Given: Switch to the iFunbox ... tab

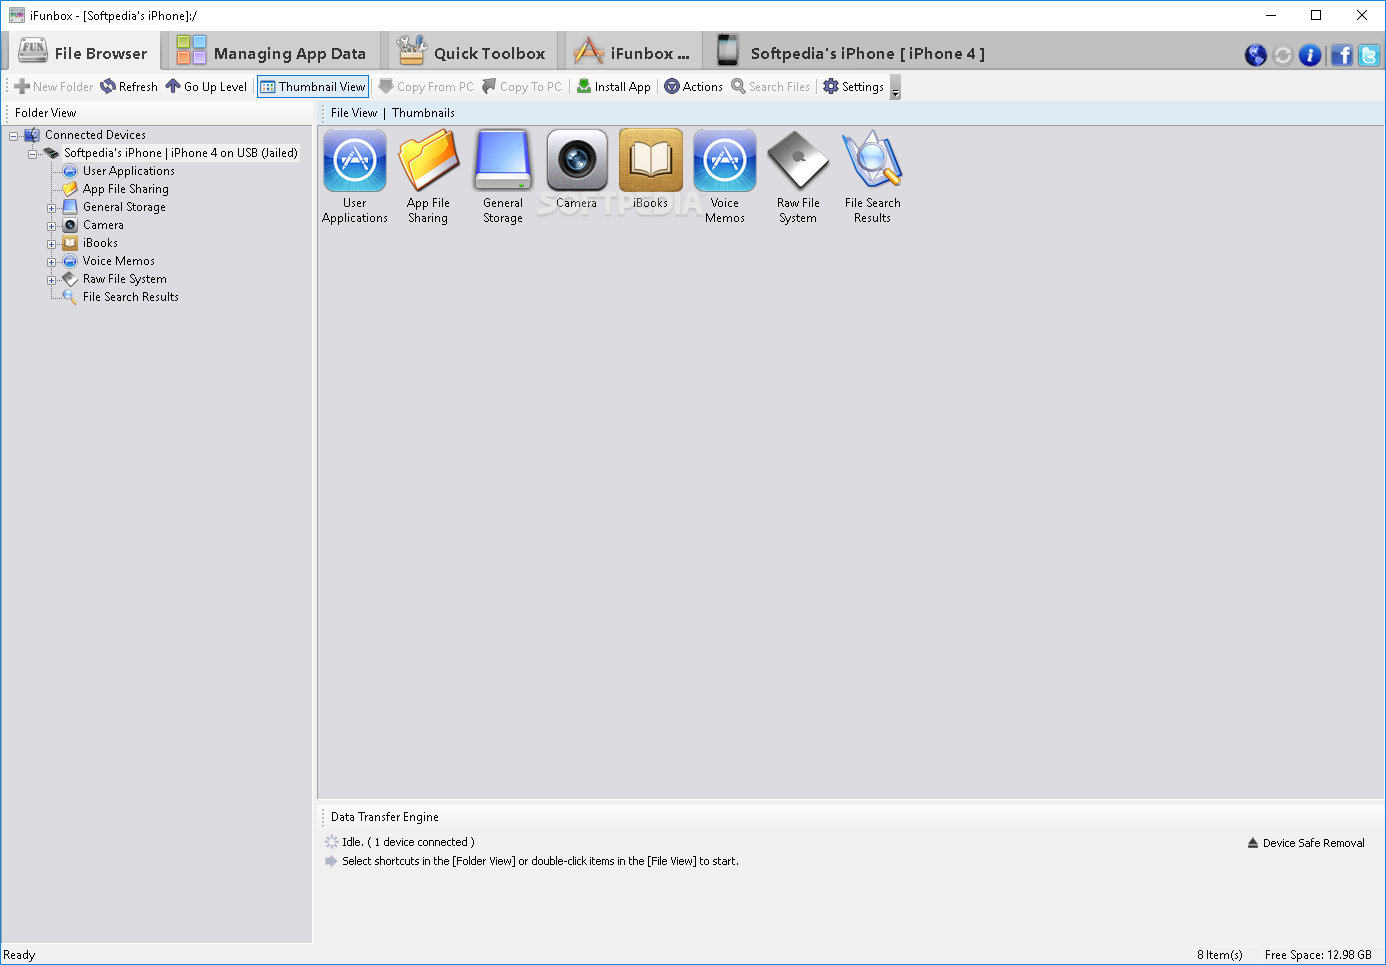Looking at the screenshot, I should pyautogui.click(x=632, y=52).
